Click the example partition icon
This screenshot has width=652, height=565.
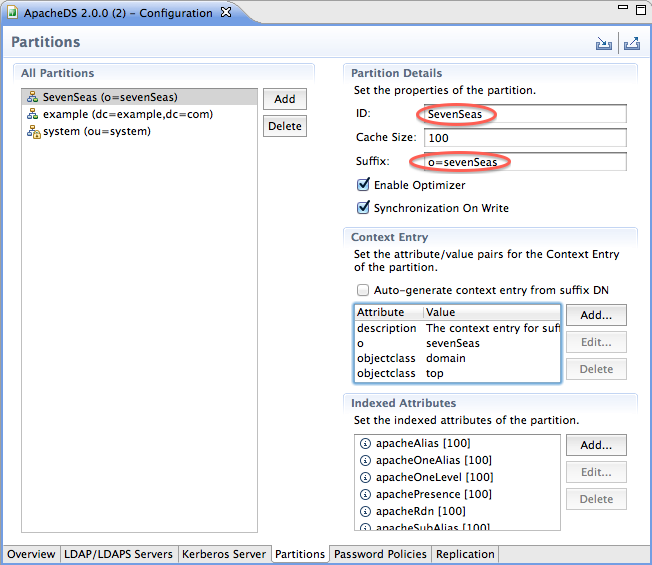pyautogui.click(x=32, y=115)
